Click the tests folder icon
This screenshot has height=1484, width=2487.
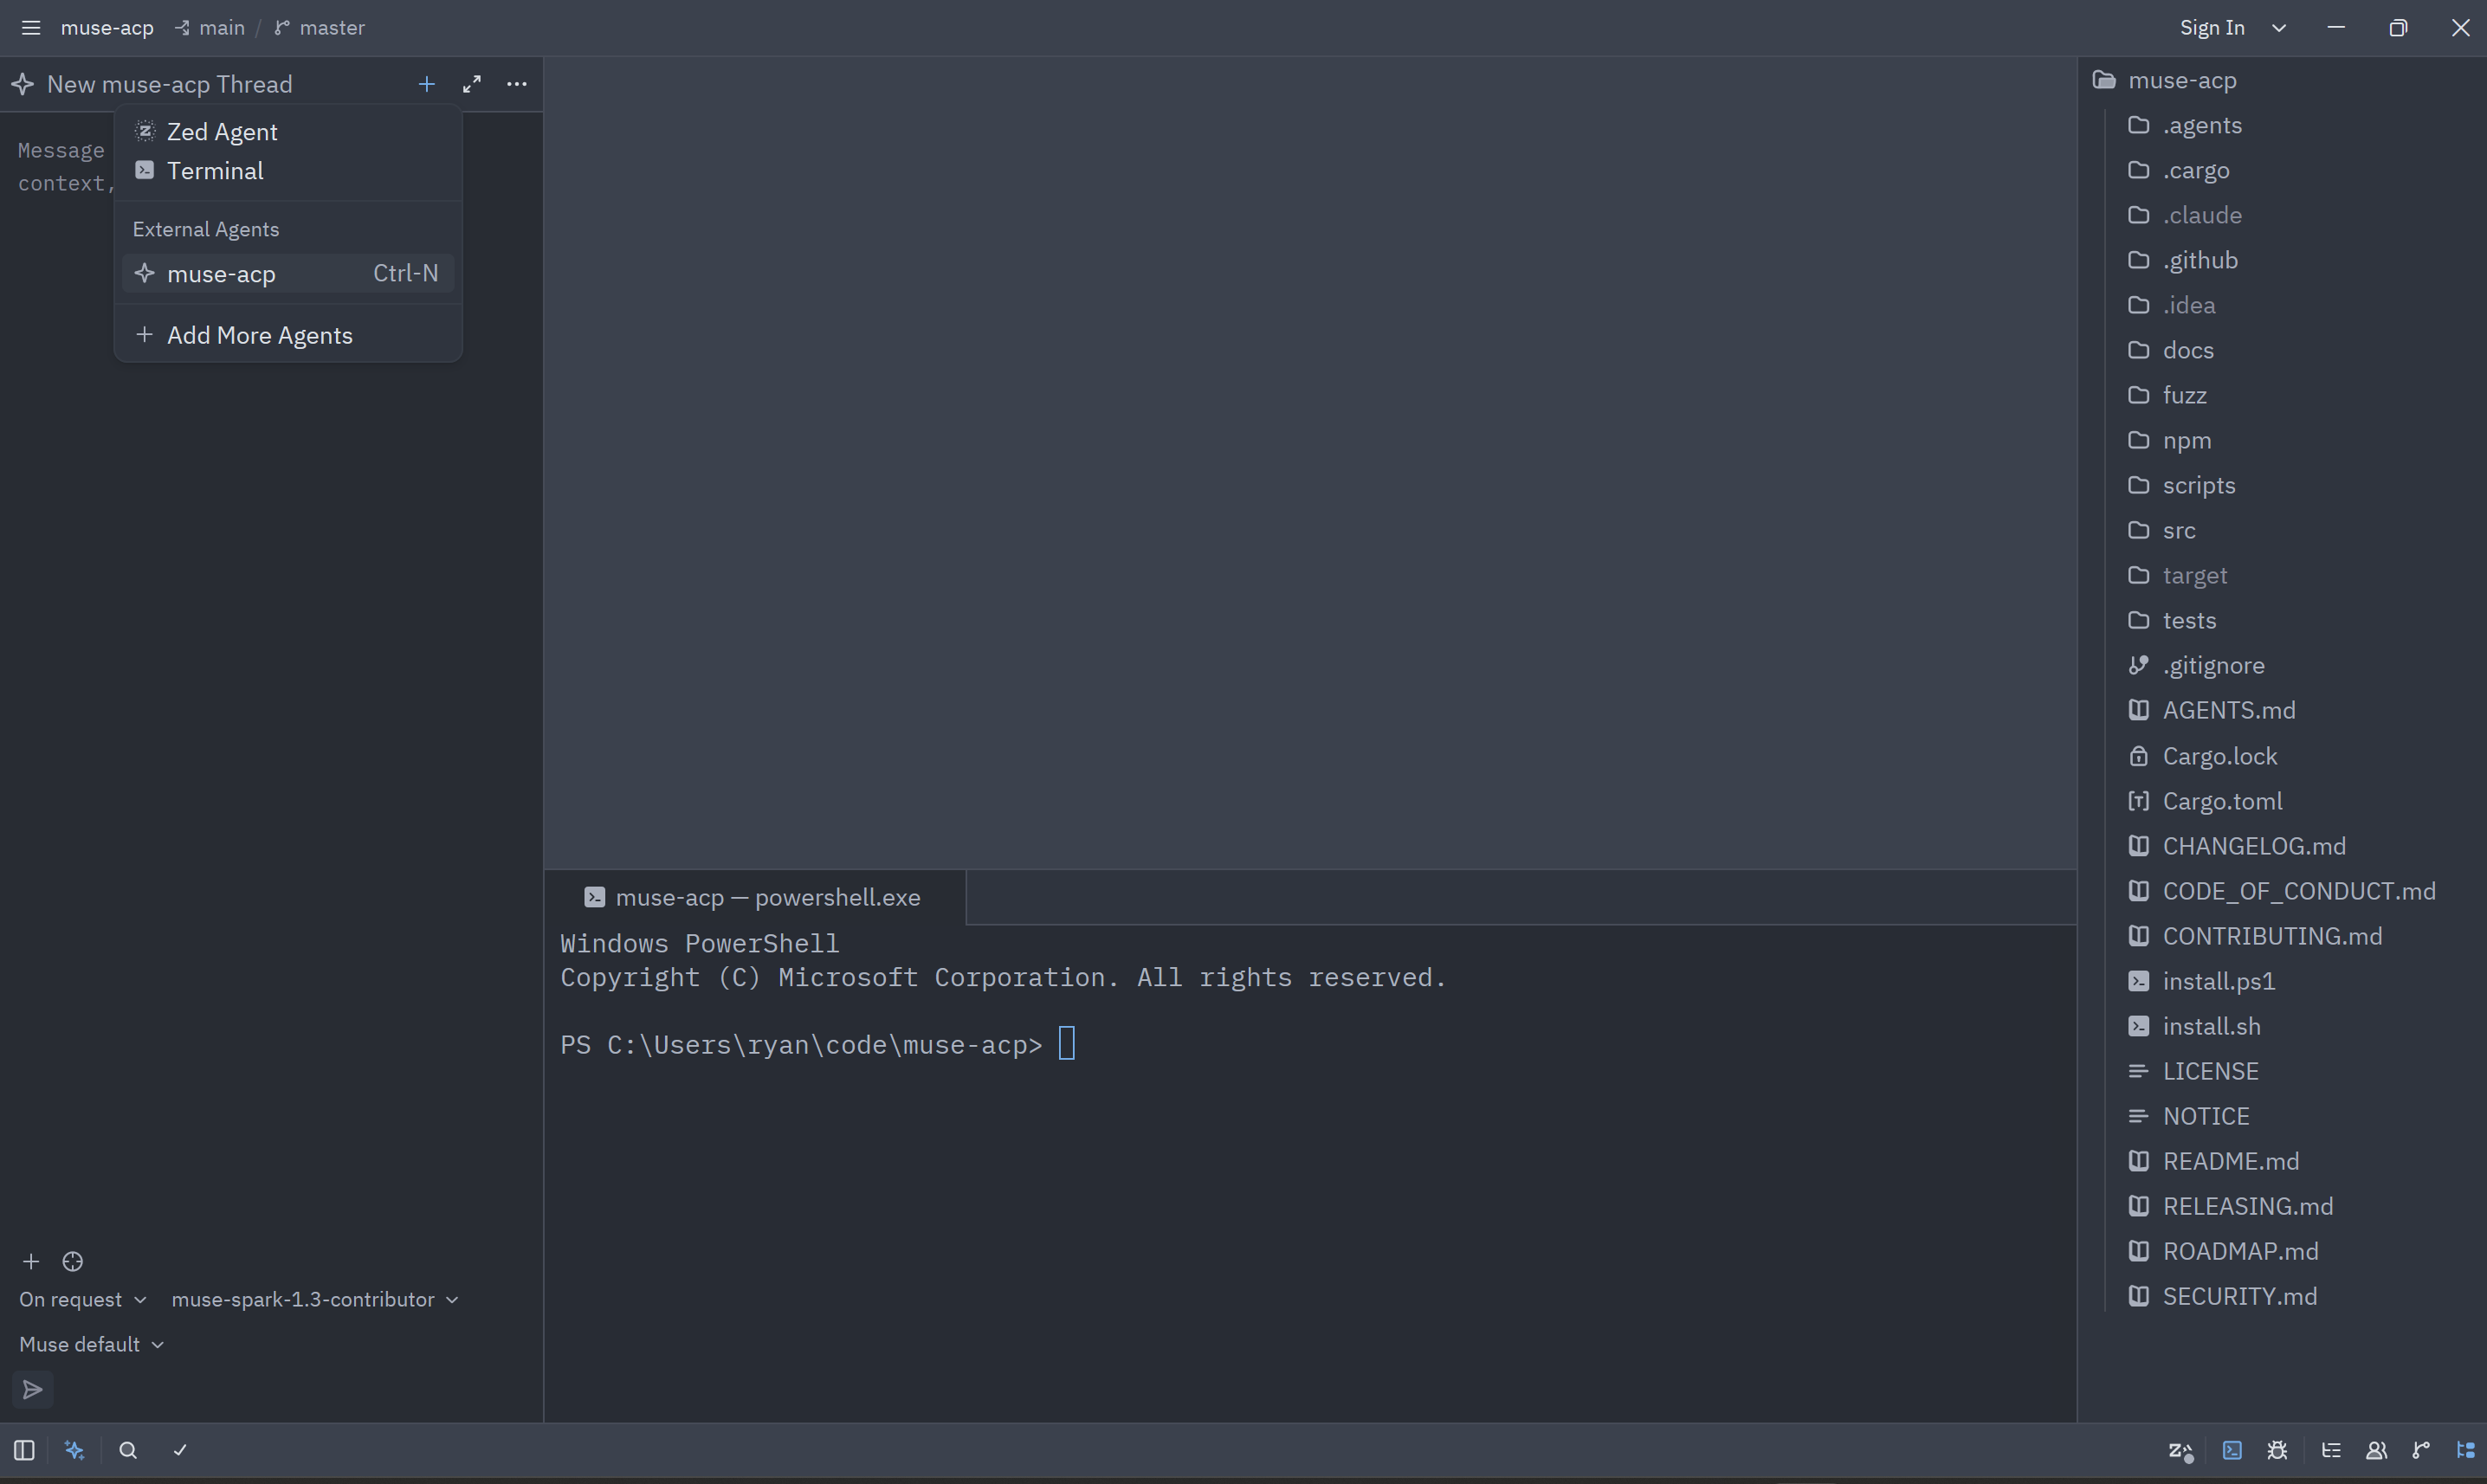pyautogui.click(x=2139, y=620)
